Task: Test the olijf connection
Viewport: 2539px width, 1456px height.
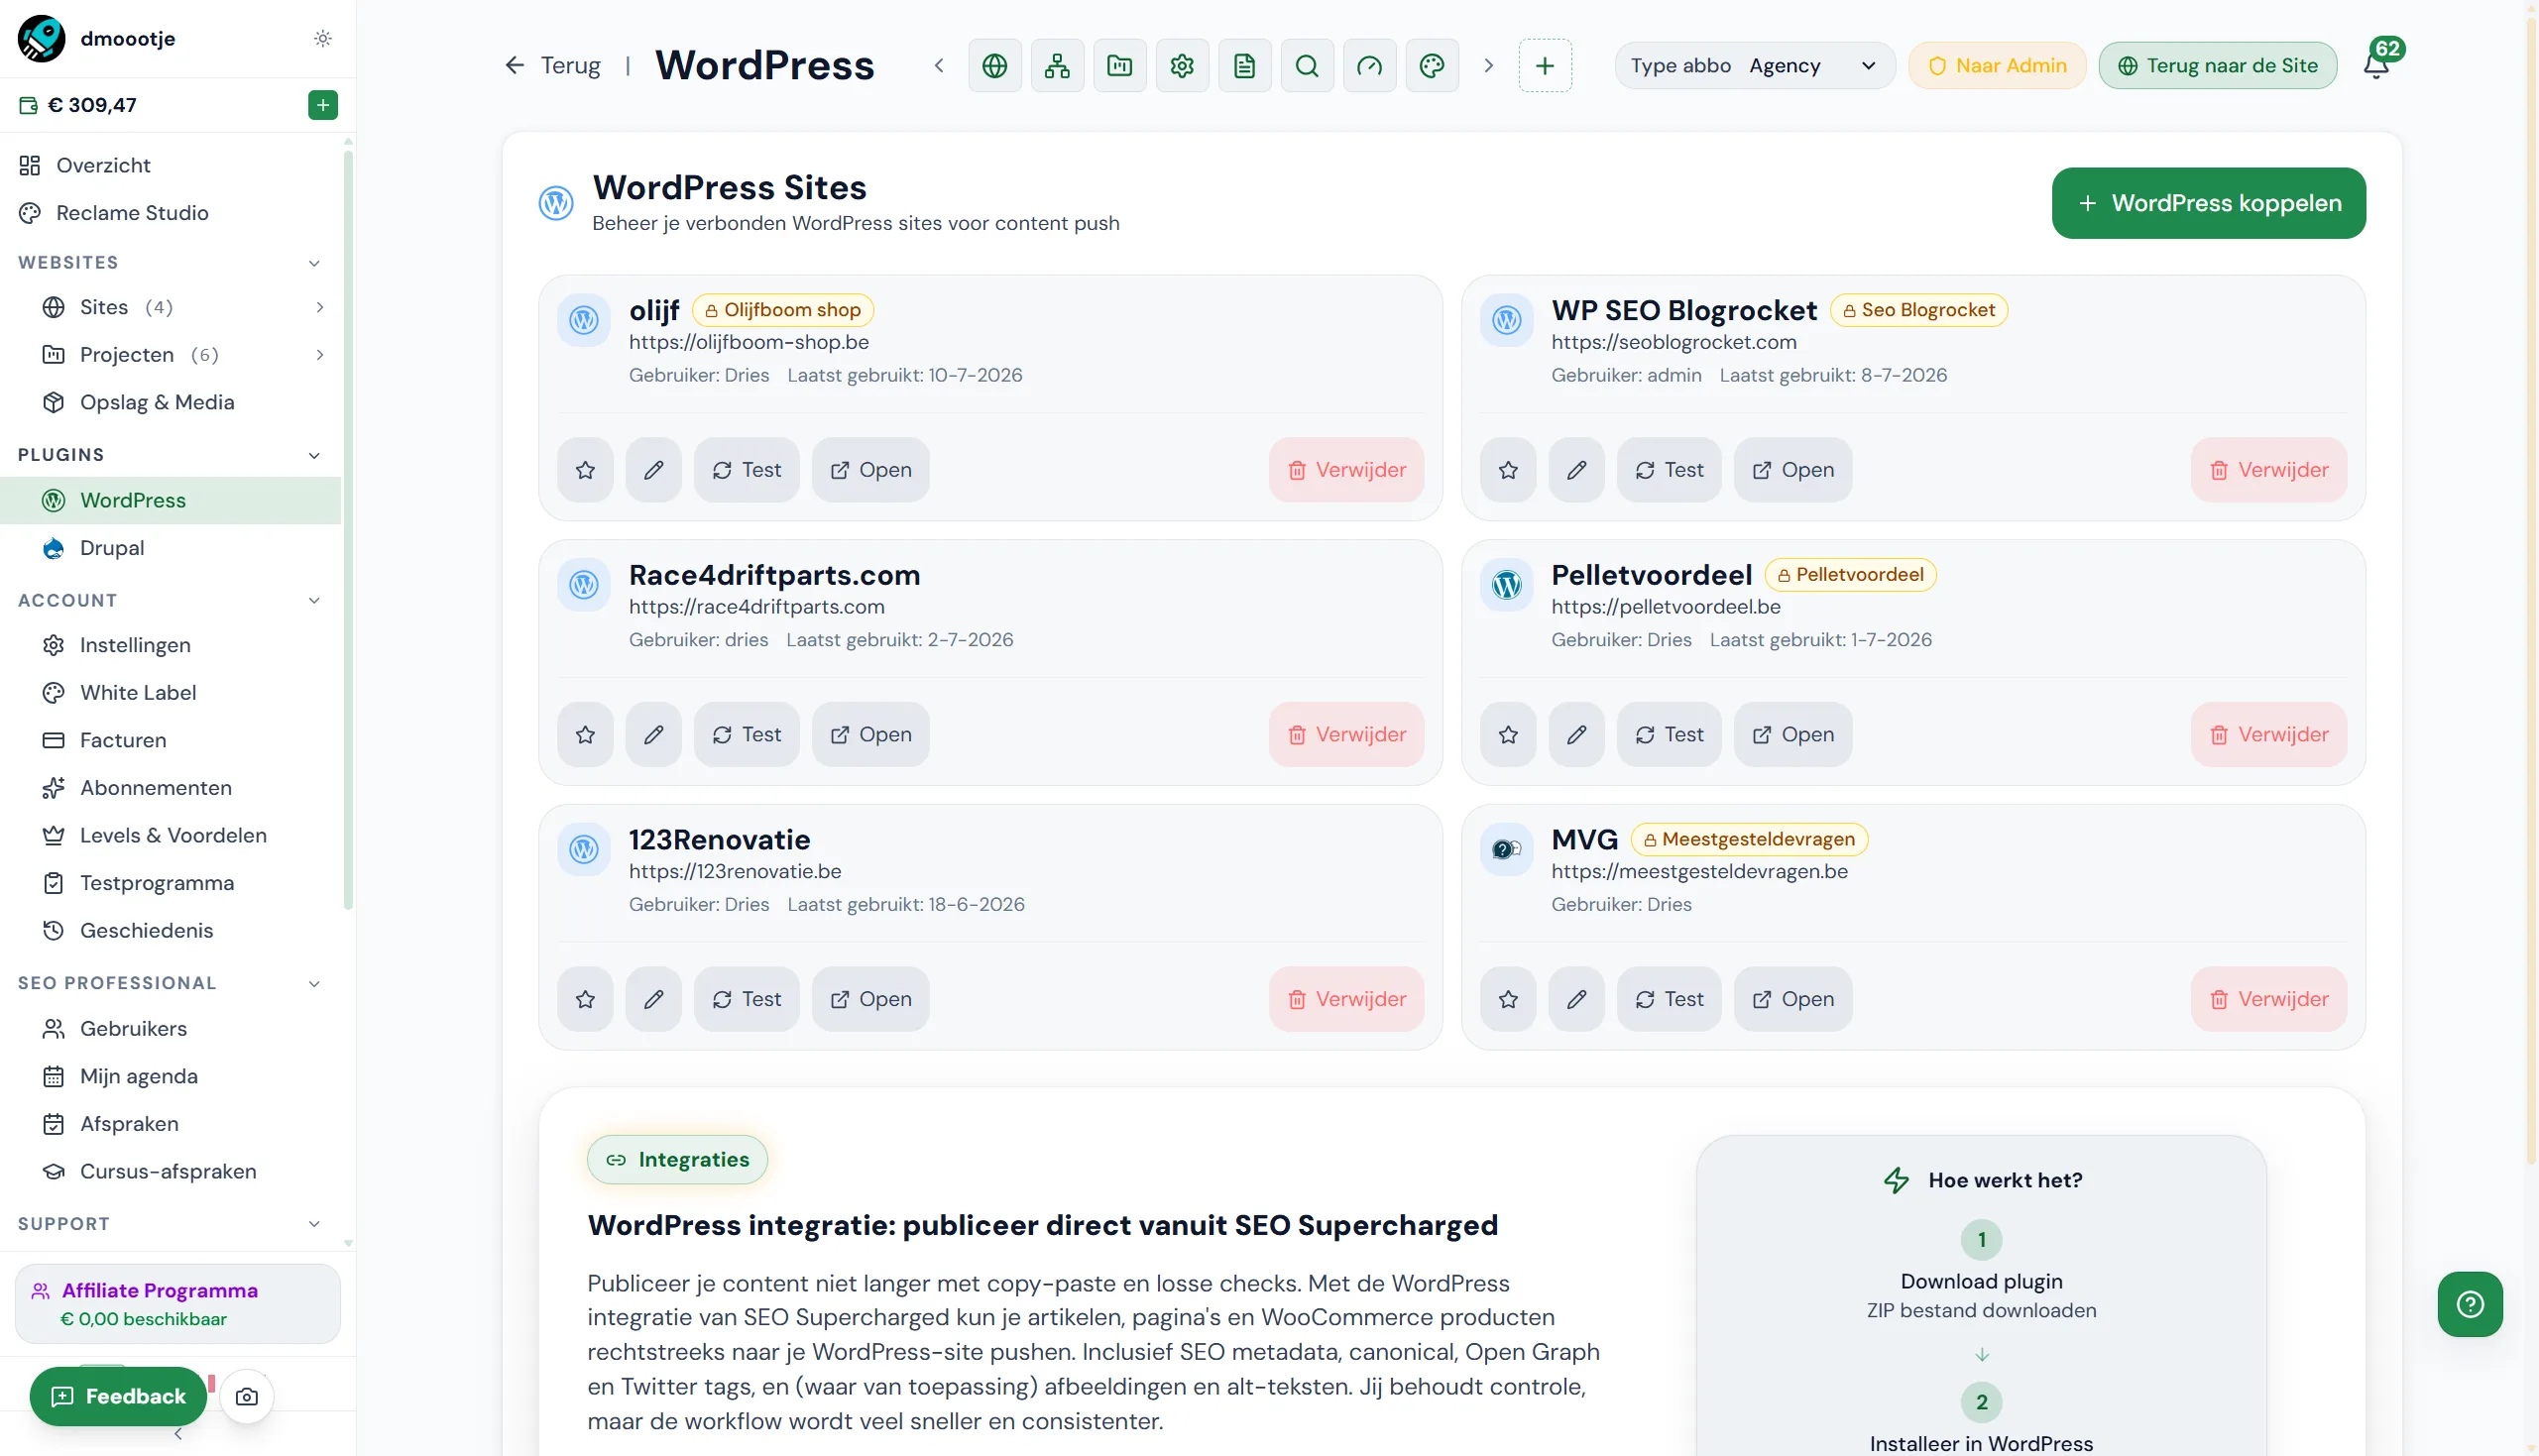Action: point(746,470)
